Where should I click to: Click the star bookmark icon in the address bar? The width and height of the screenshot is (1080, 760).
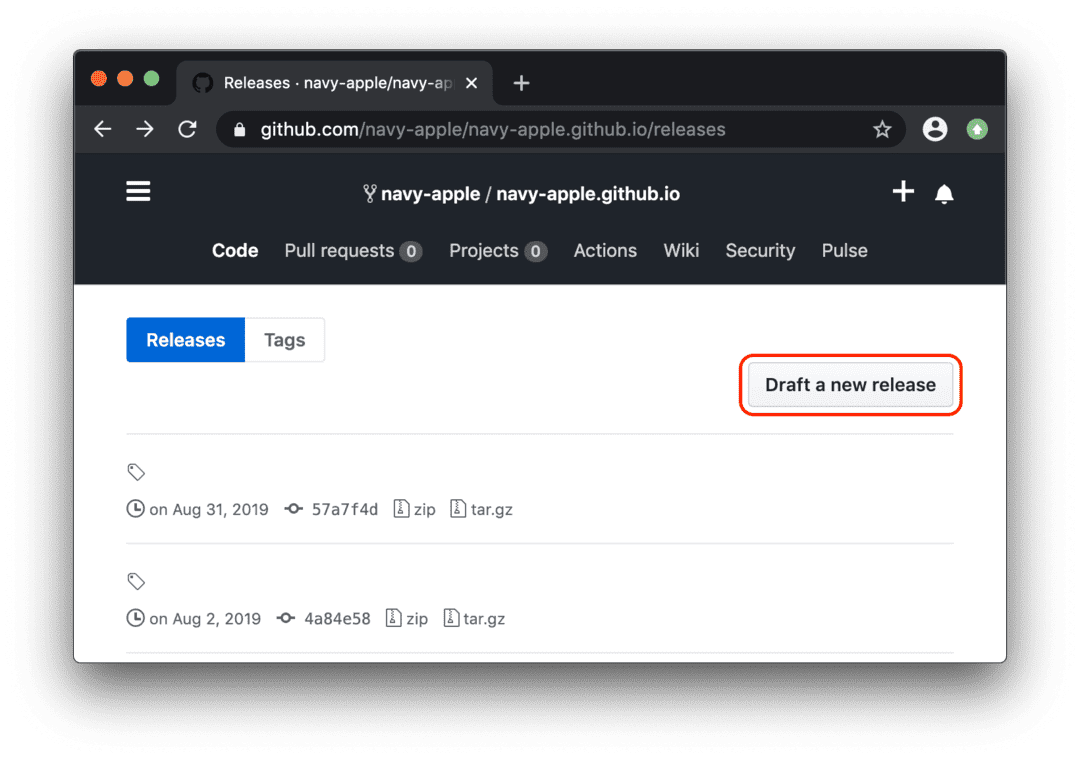pos(882,129)
